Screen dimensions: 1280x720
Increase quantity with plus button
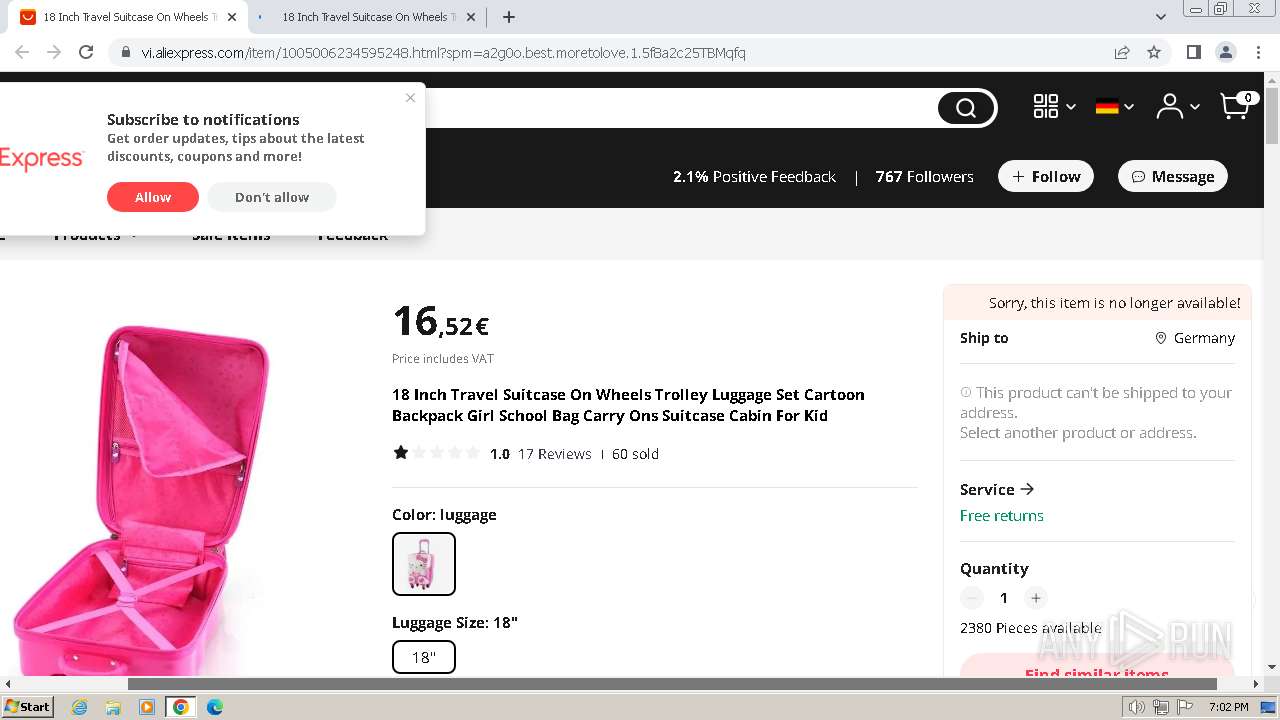[1036, 598]
